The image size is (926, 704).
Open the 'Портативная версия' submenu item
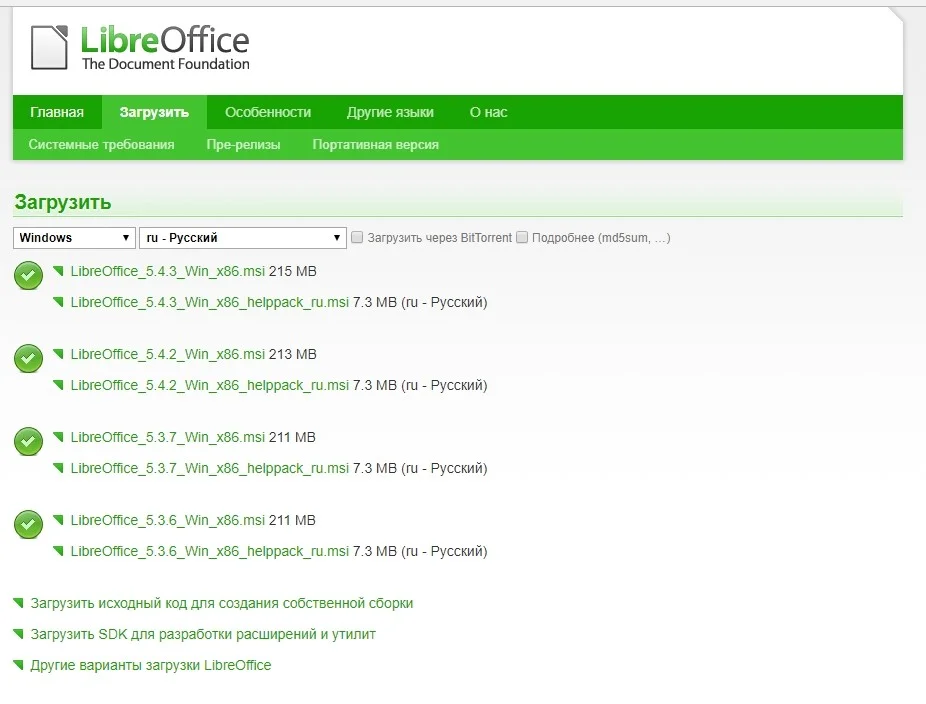click(376, 144)
